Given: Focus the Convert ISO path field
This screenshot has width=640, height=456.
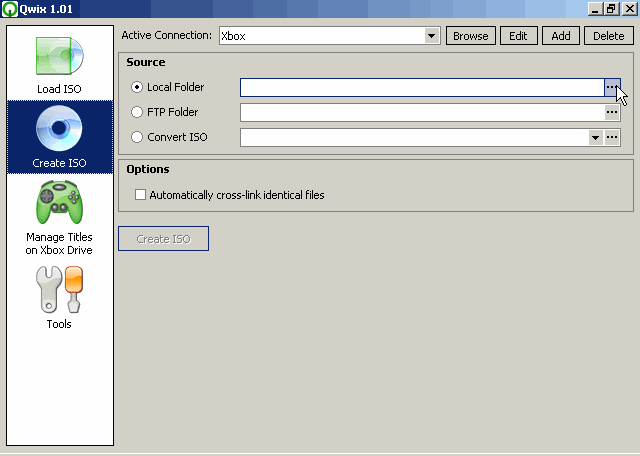Looking at the screenshot, I should tap(414, 138).
